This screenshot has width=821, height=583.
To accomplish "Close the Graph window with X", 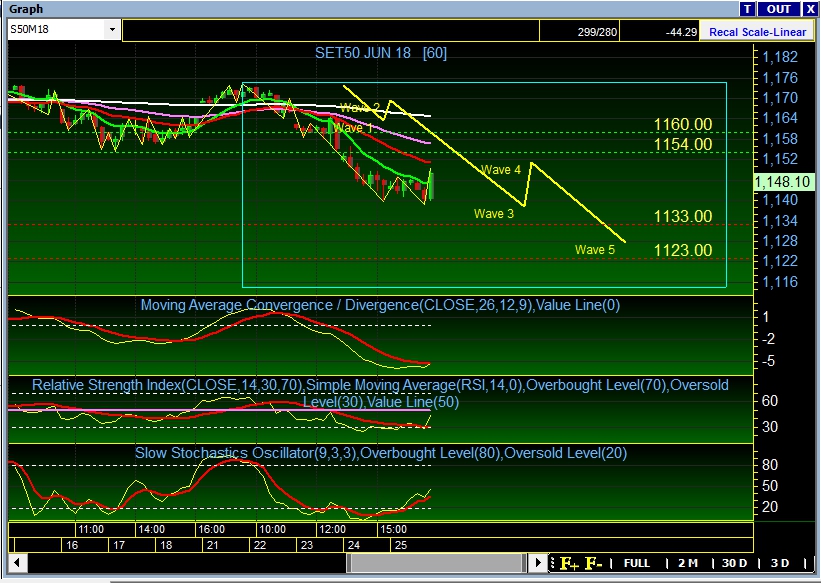I will pyautogui.click(x=809, y=9).
